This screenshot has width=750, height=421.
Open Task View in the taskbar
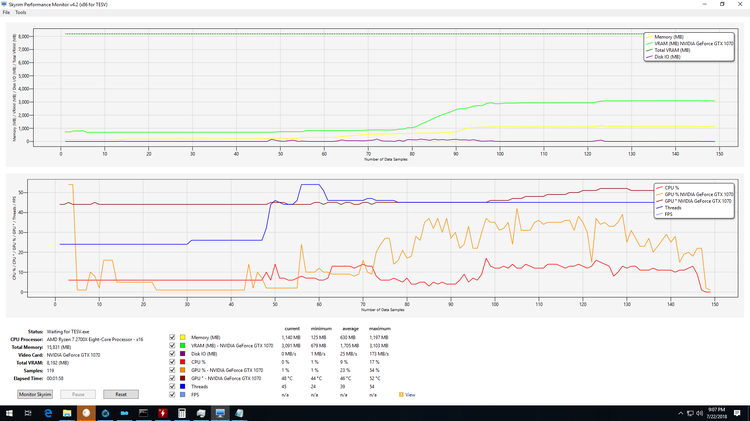tap(28, 413)
